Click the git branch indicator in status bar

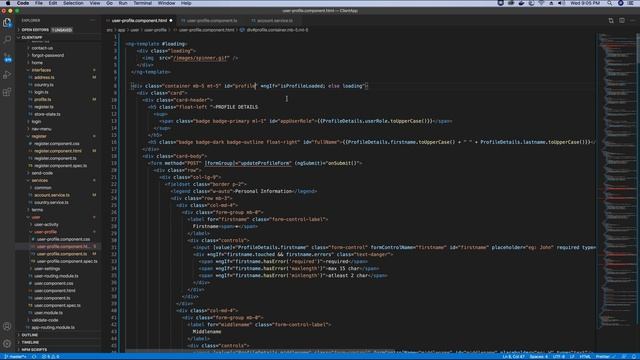(x=16, y=357)
